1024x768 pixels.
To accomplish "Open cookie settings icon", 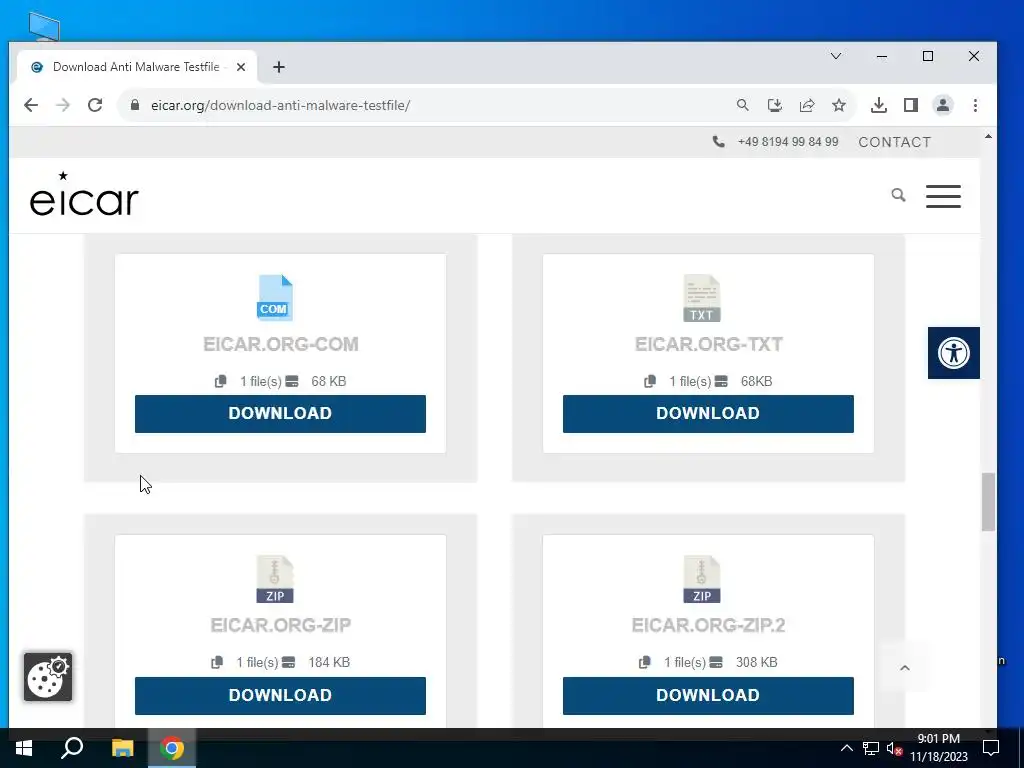I will click(x=48, y=677).
